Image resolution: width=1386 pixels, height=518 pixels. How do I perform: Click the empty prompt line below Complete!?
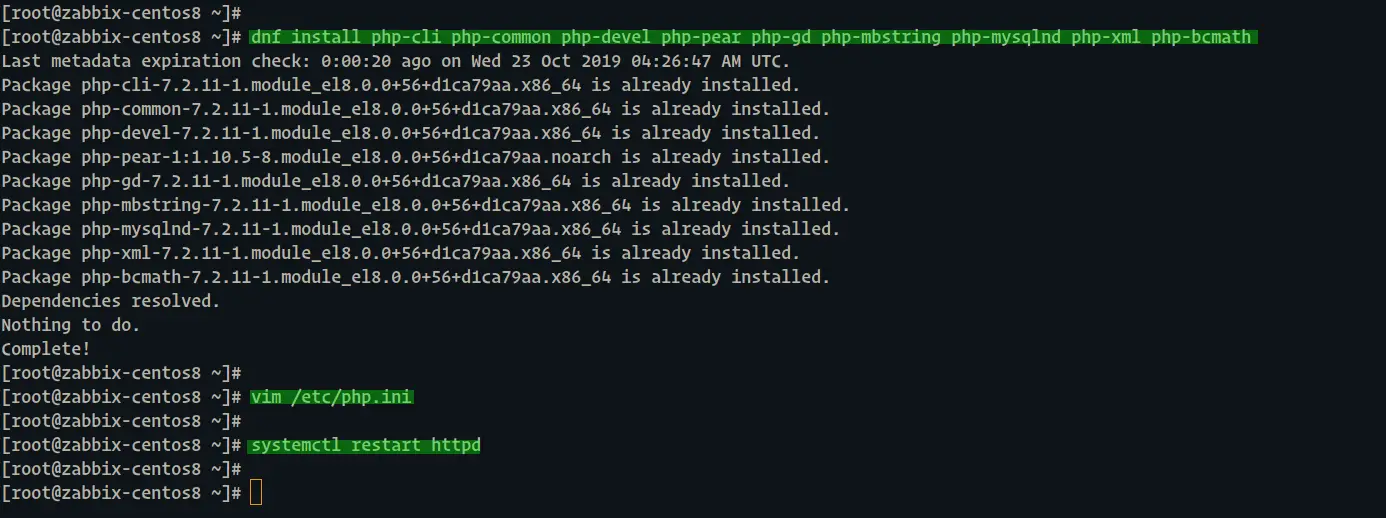click(x=121, y=373)
